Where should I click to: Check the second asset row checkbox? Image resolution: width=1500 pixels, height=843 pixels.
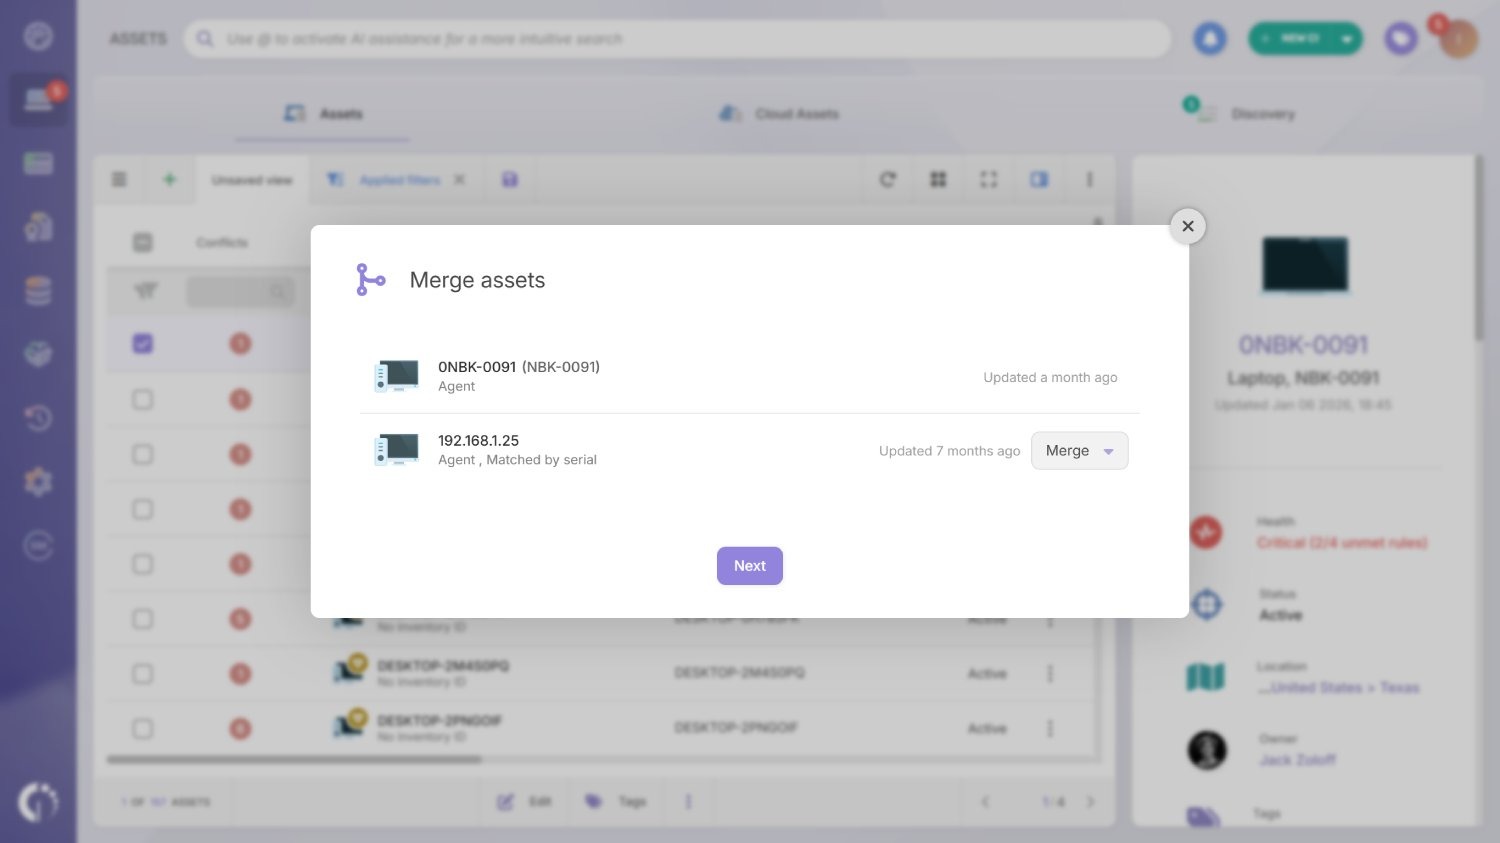[x=143, y=398]
